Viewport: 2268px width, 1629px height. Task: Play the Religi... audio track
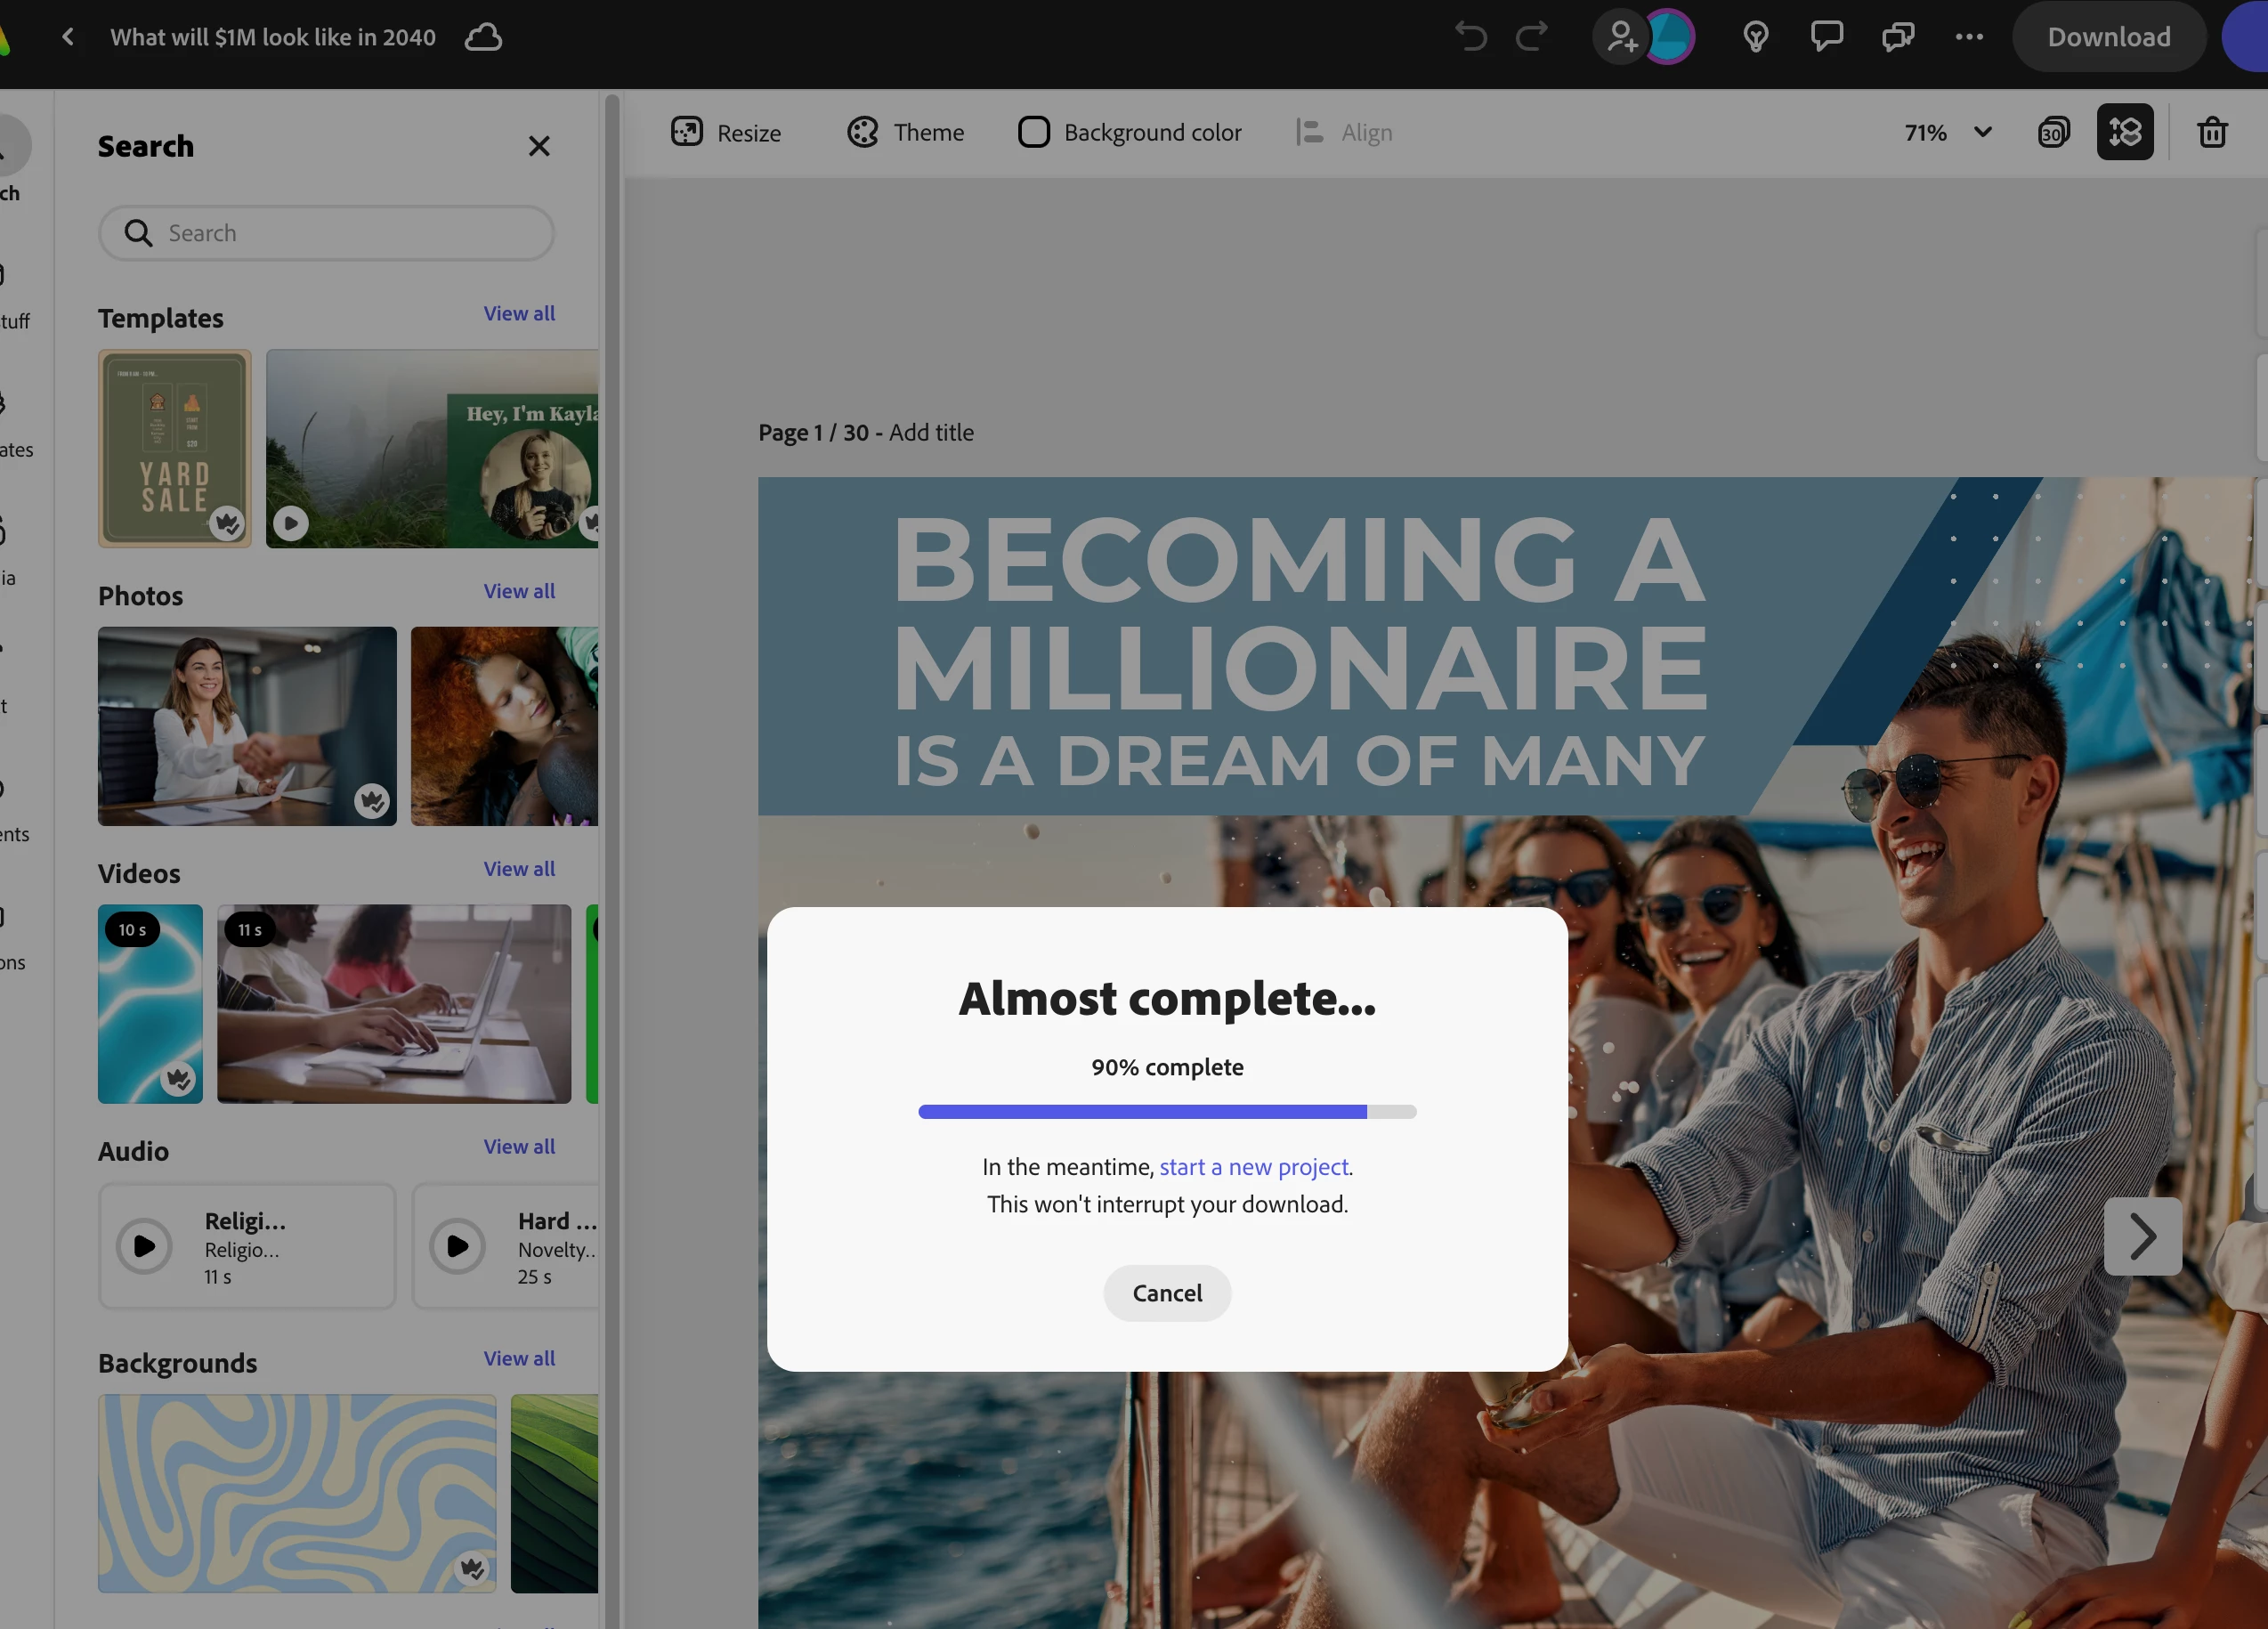click(x=144, y=1246)
